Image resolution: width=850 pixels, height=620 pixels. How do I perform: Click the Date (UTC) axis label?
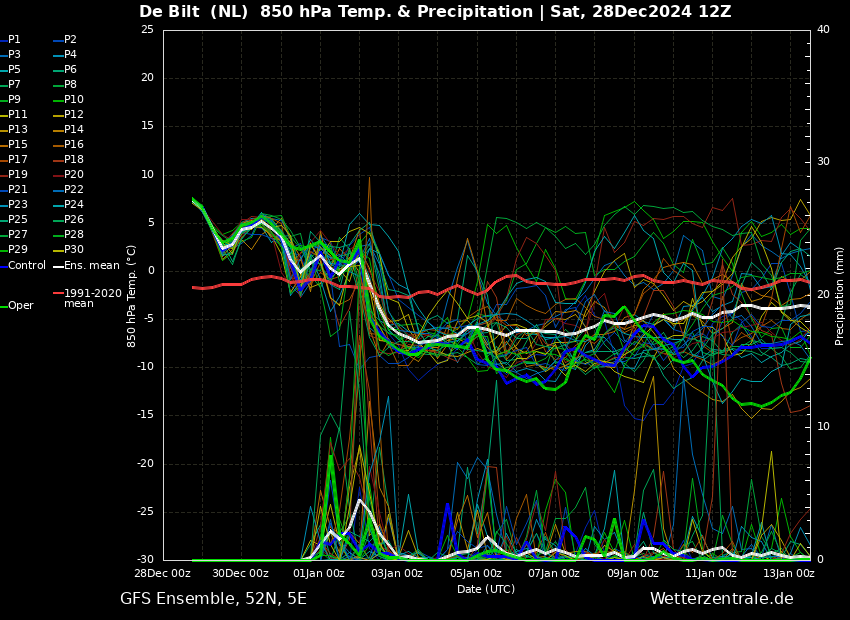(486, 589)
